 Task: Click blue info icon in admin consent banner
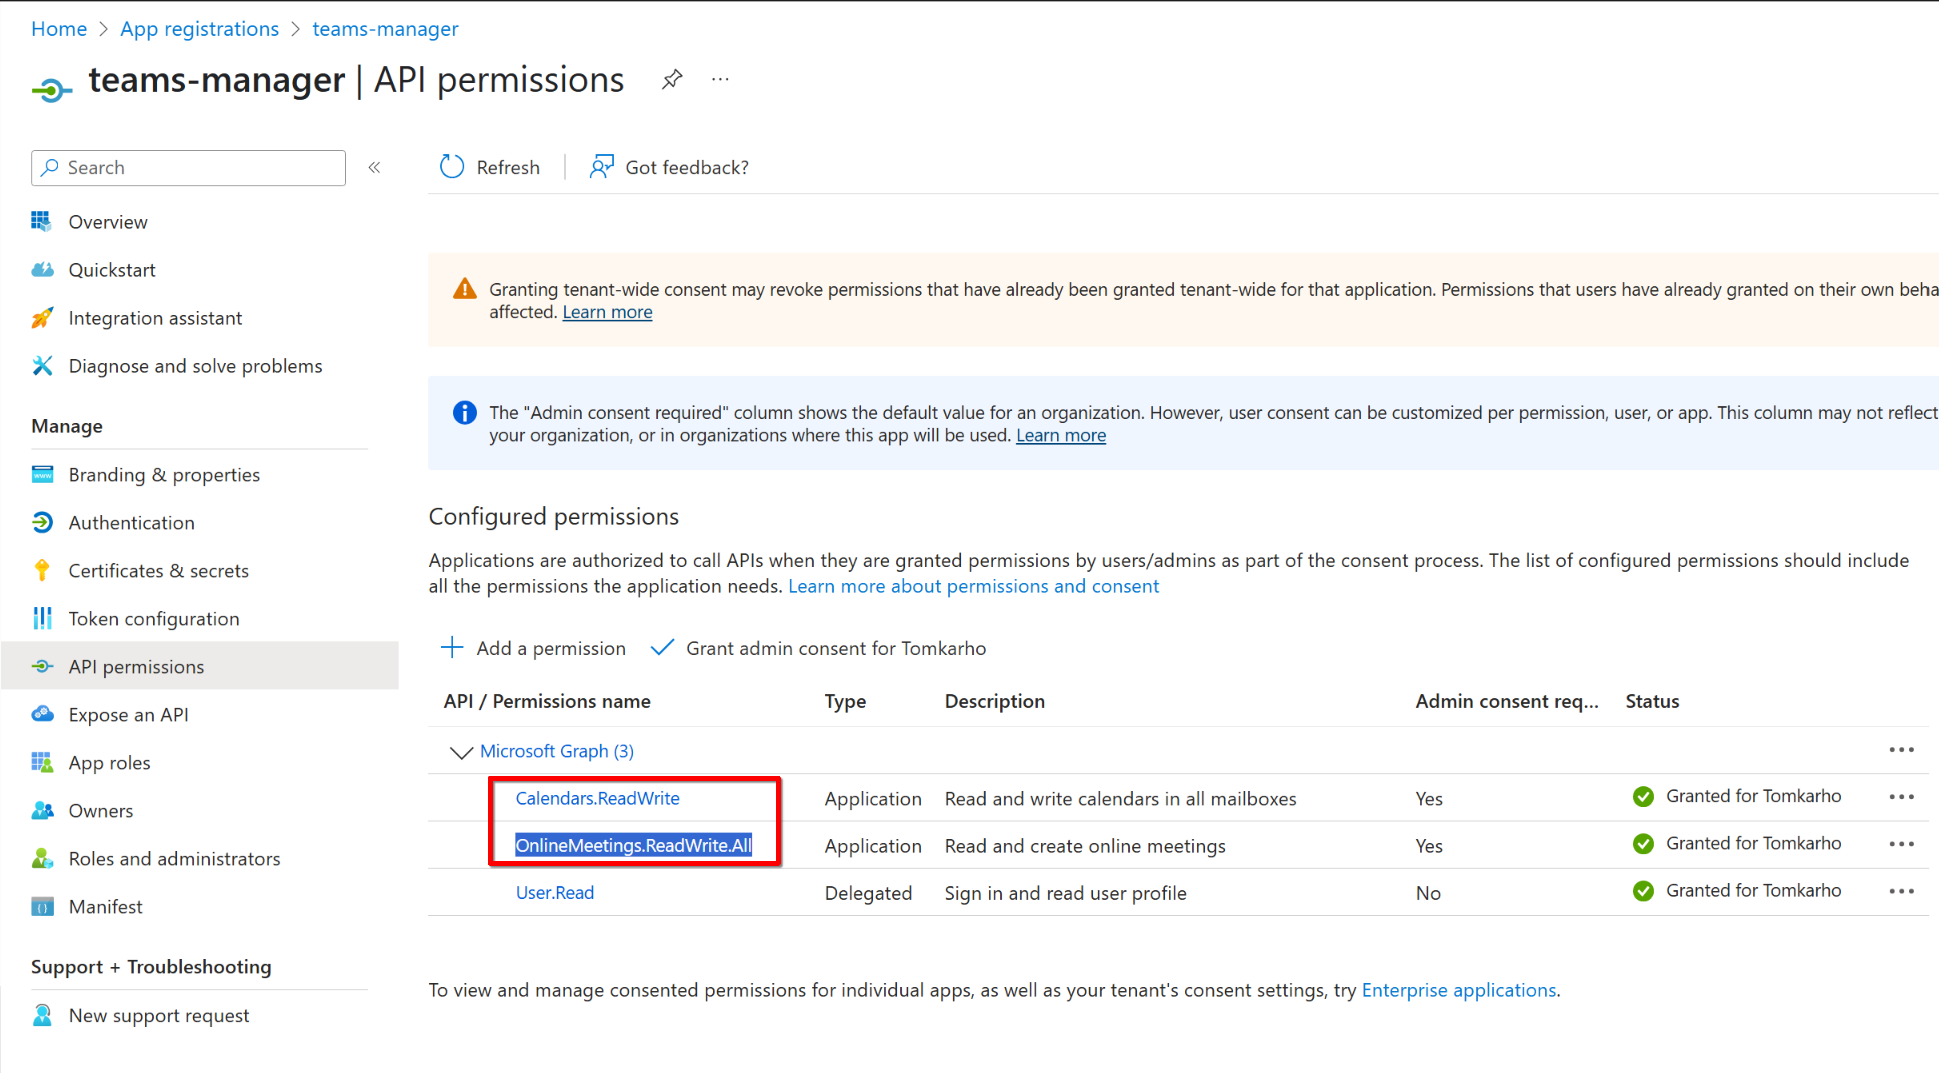(x=465, y=412)
